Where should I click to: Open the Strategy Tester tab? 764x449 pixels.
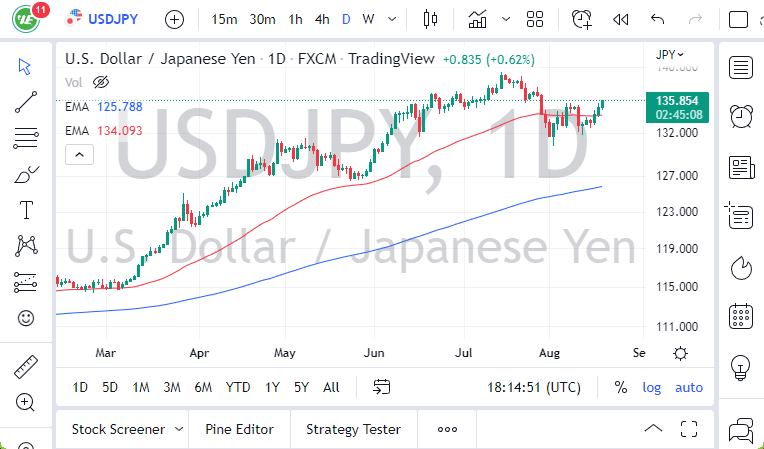point(353,429)
